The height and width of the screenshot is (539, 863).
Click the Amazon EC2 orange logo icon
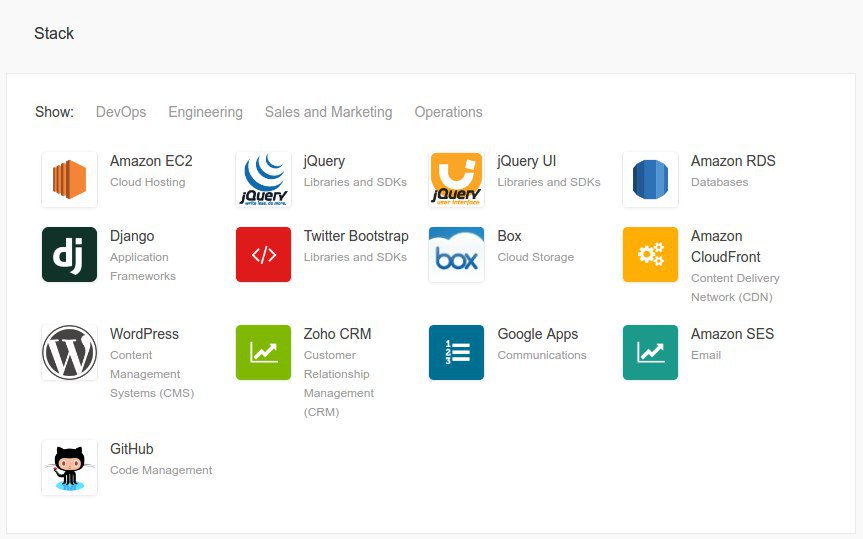pyautogui.click(x=69, y=179)
